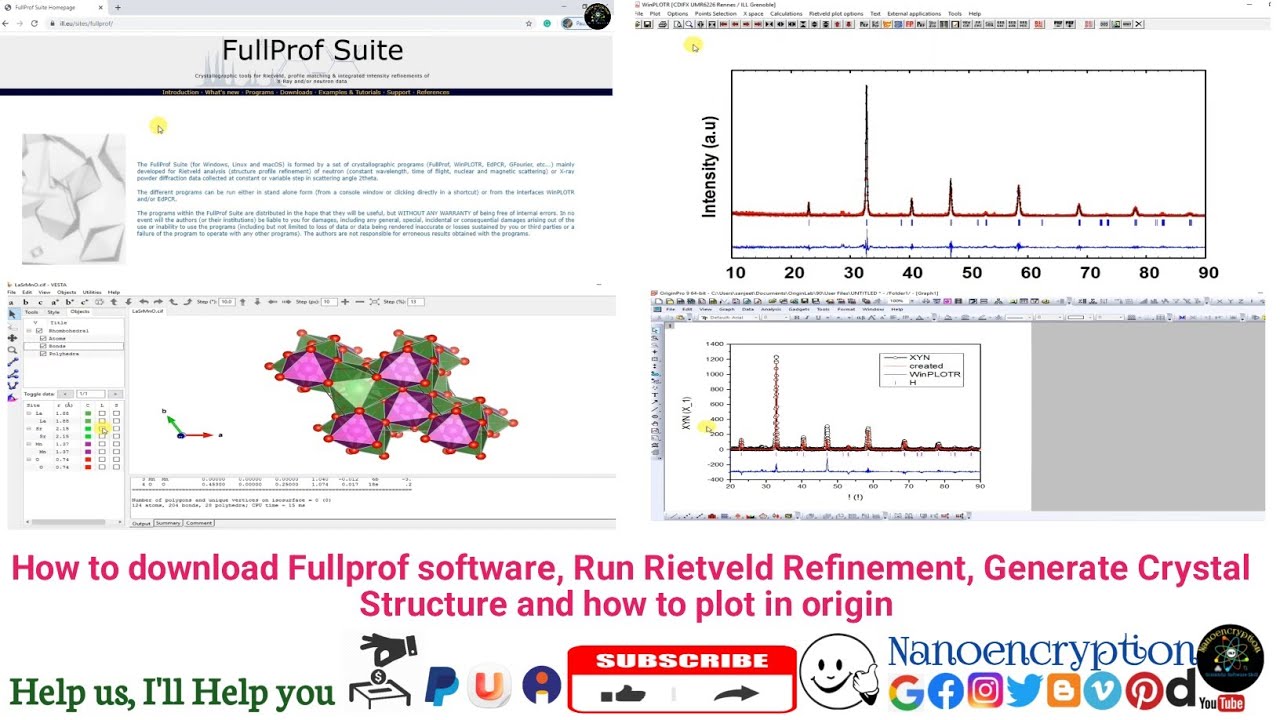Image resolution: width=1280 pixels, height=720 pixels.
Task: Select the polyhedron info tool in VESTA
Action: point(12,398)
